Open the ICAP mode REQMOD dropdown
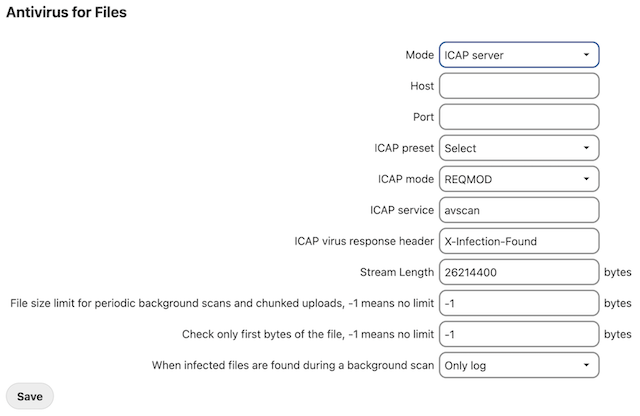This screenshot has width=640, height=416. pos(518,179)
